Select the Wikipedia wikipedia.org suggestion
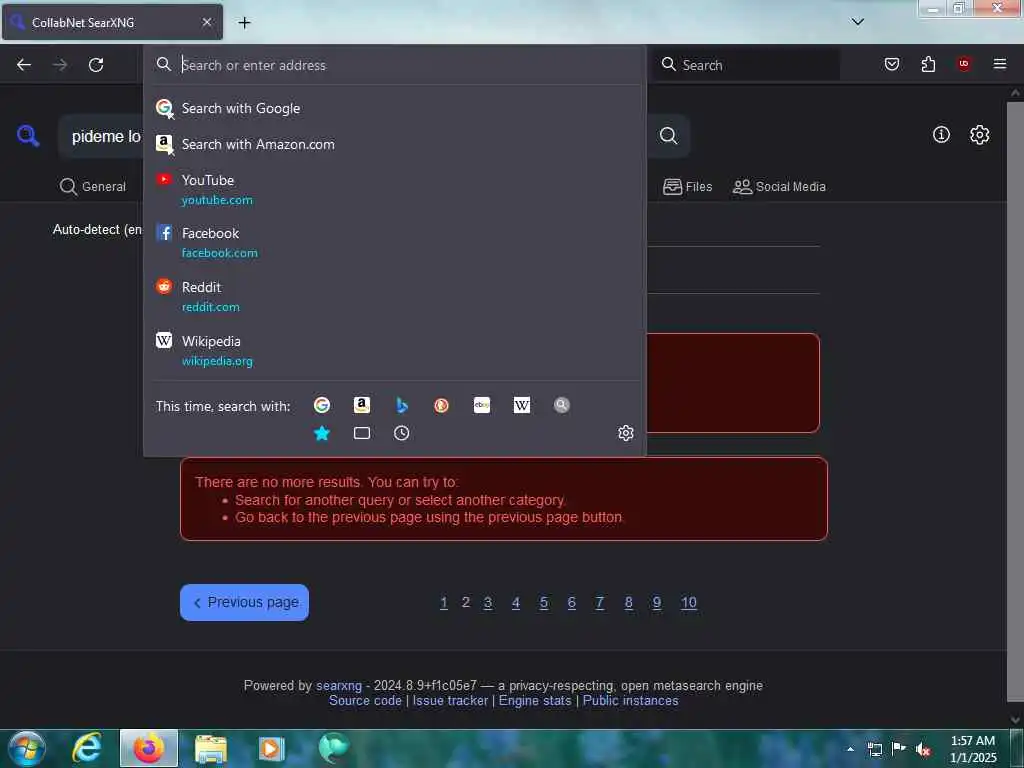Screen dimensions: 1024x768 coord(394,351)
